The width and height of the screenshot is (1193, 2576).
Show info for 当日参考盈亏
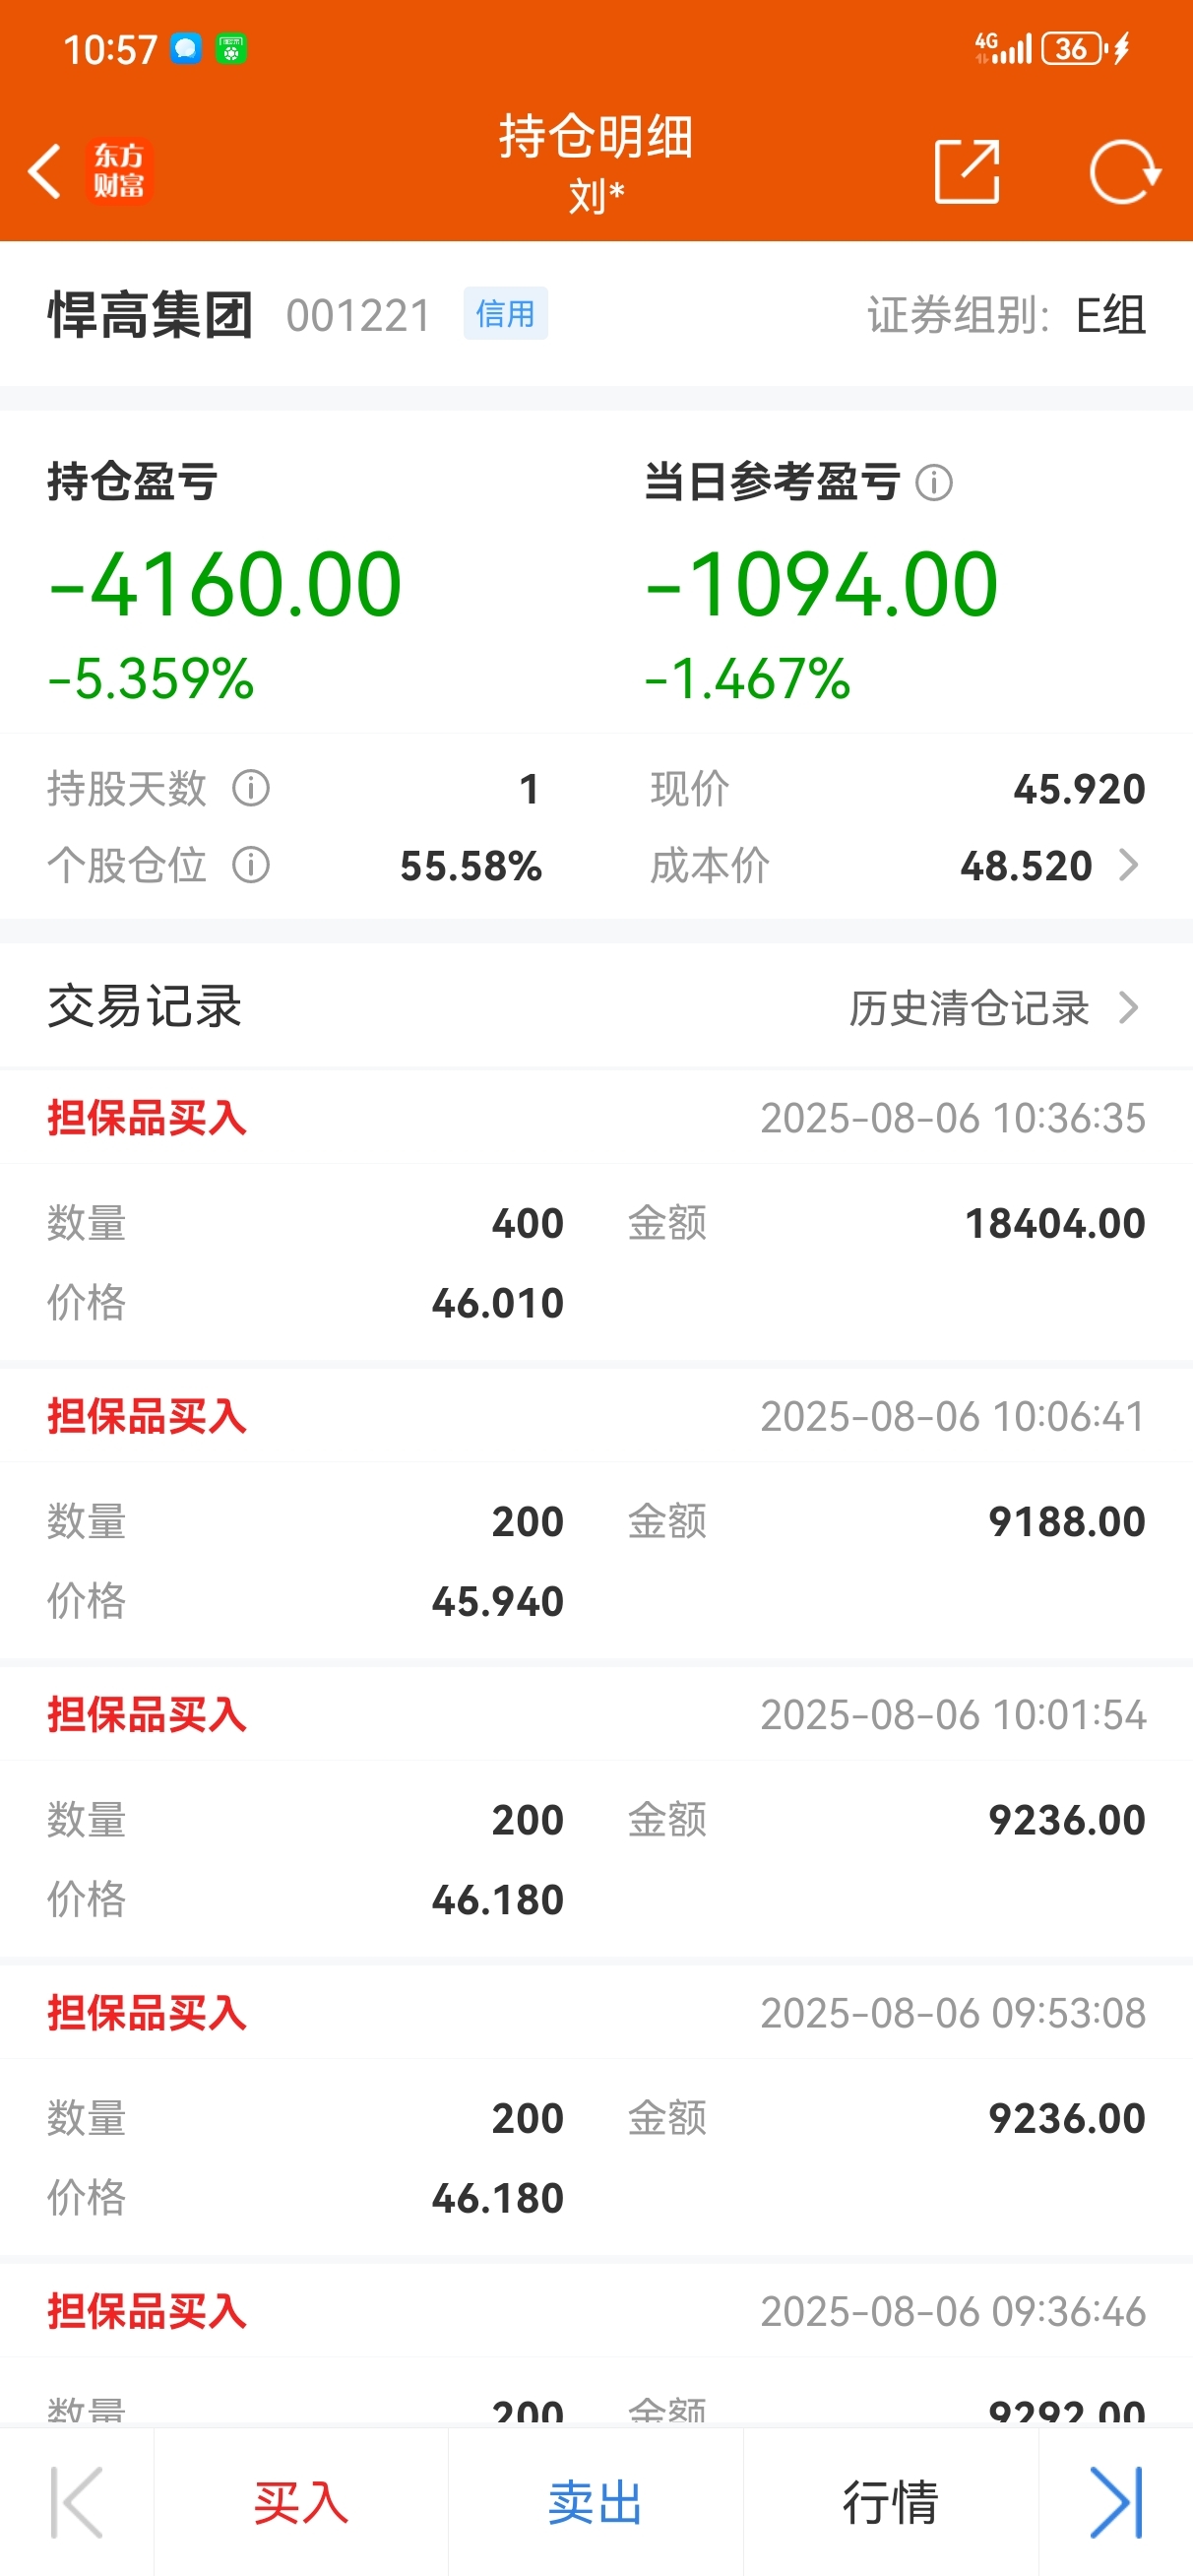tap(934, 483)
